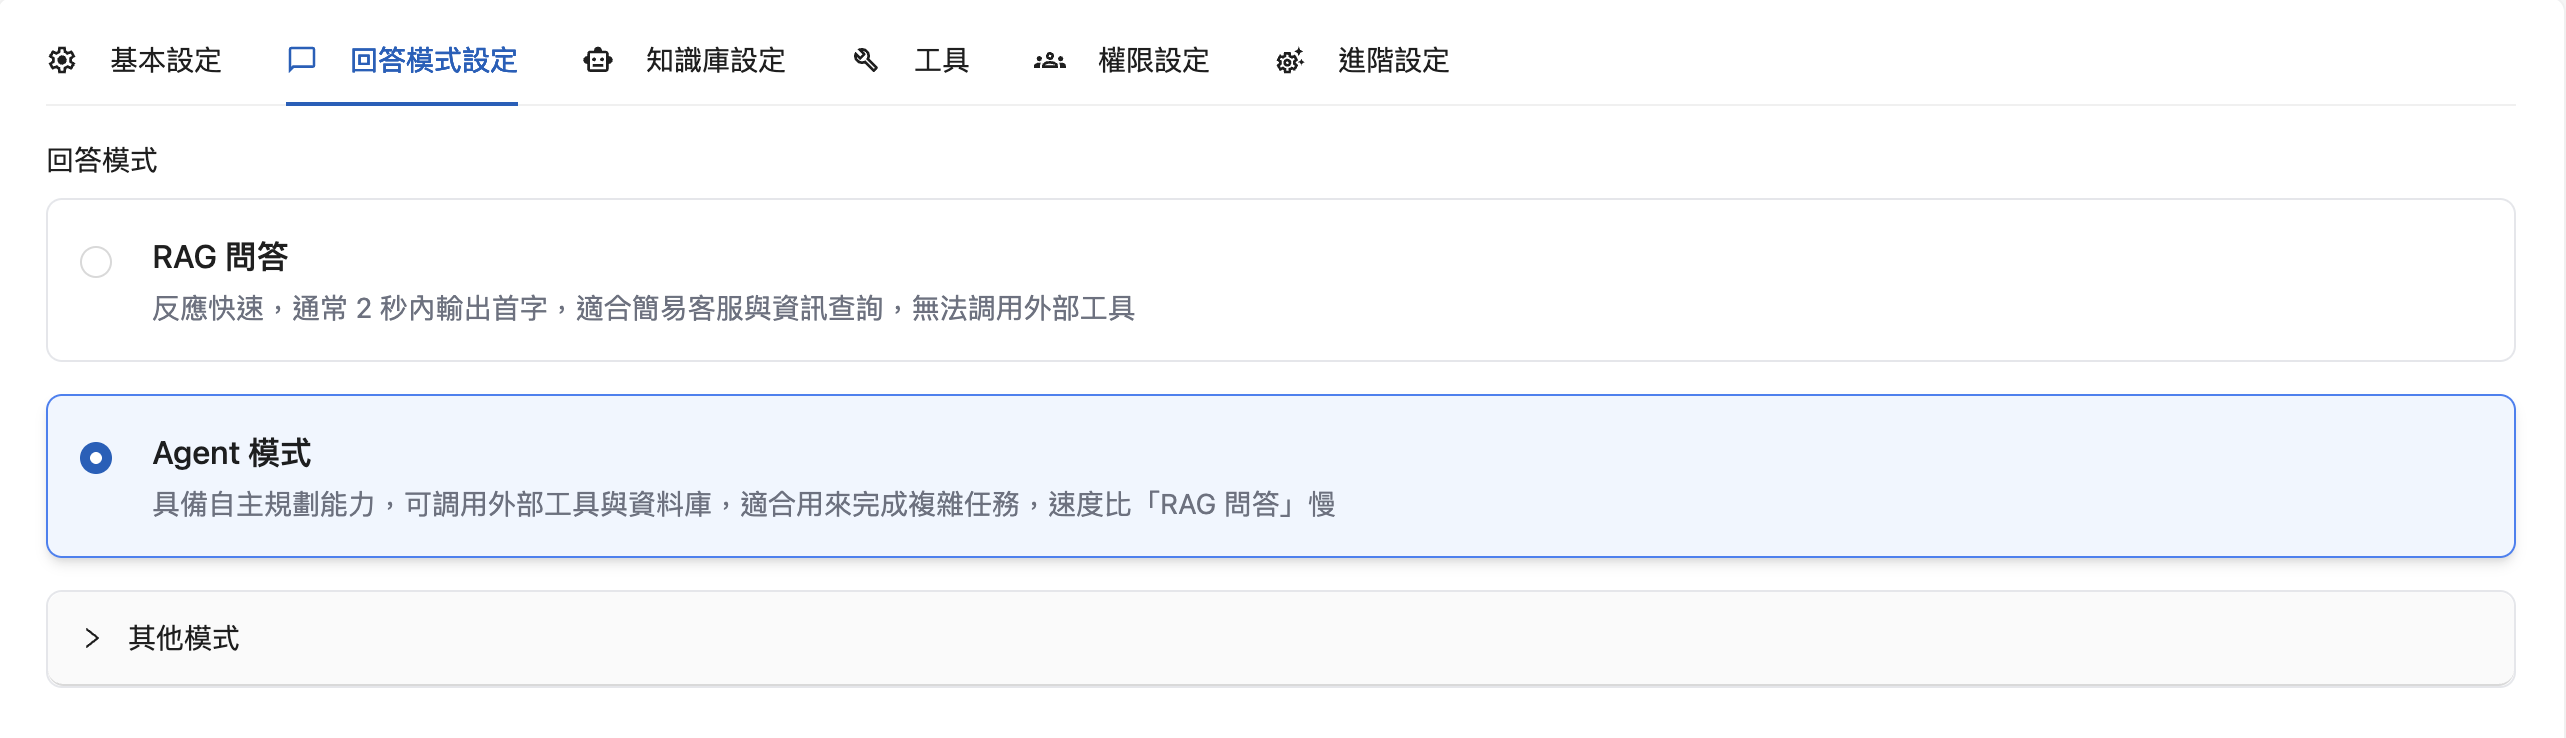Click the robot icon beside 知識庫設定
2566x738 pixels.
pyautogui.click(x=597, y=61)
